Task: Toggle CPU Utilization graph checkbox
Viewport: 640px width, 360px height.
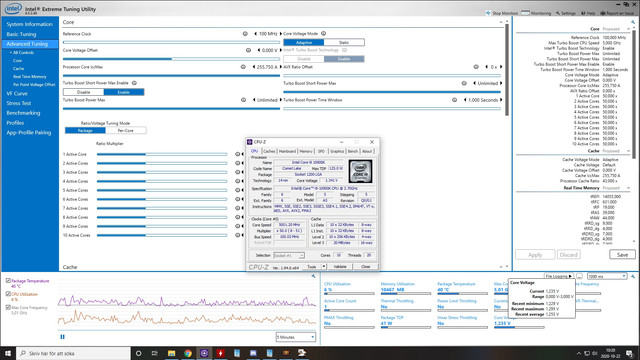Action: pos(8,294)
